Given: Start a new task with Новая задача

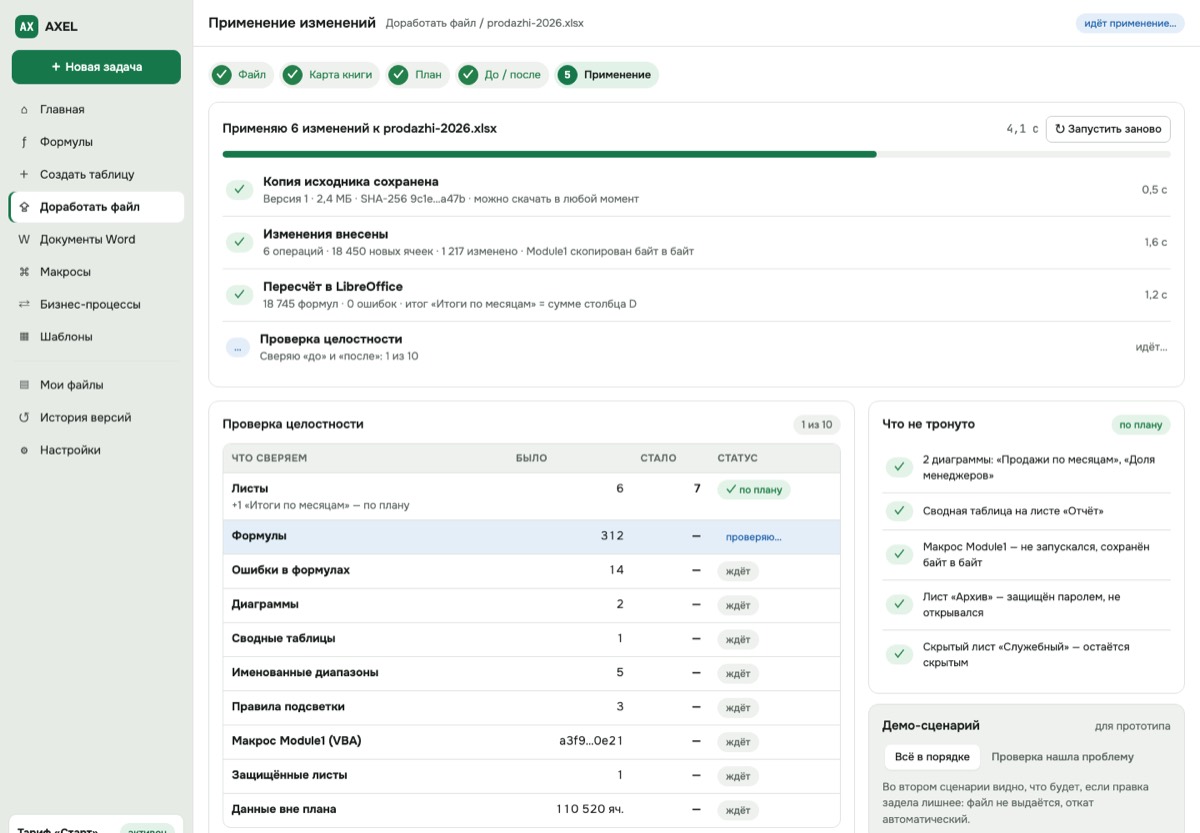Looking at the screenshot, I should (x=96, y=67).
